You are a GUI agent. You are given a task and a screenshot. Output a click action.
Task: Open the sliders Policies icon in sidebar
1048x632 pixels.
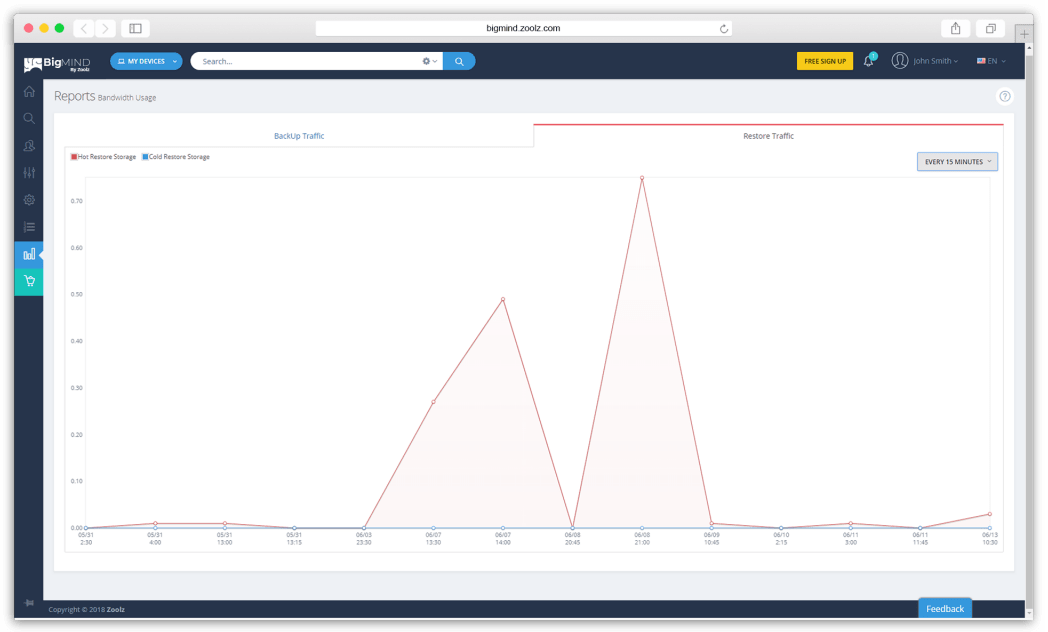tap(29, 173)
